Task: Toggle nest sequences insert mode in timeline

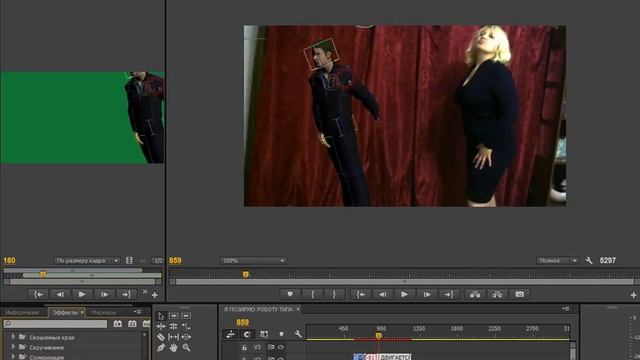Action: (230, 334)
